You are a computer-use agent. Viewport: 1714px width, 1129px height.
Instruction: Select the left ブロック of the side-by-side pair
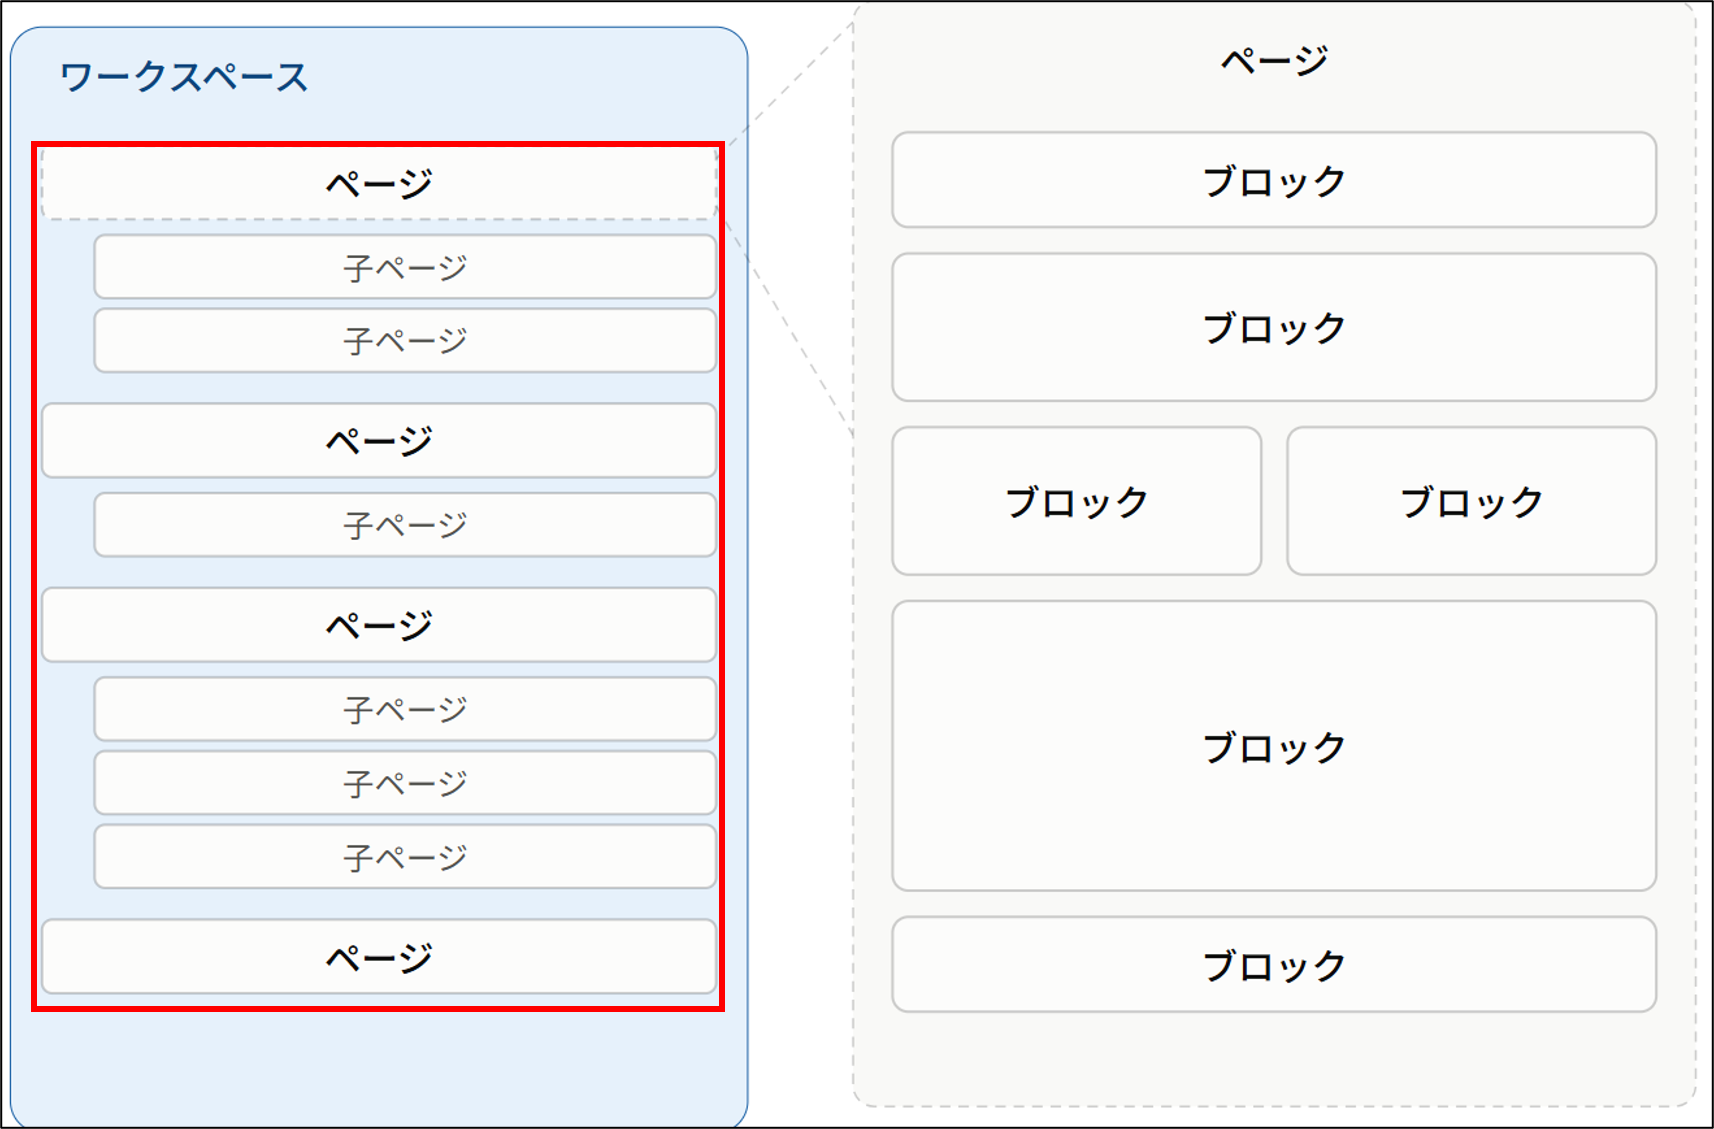1077,501
